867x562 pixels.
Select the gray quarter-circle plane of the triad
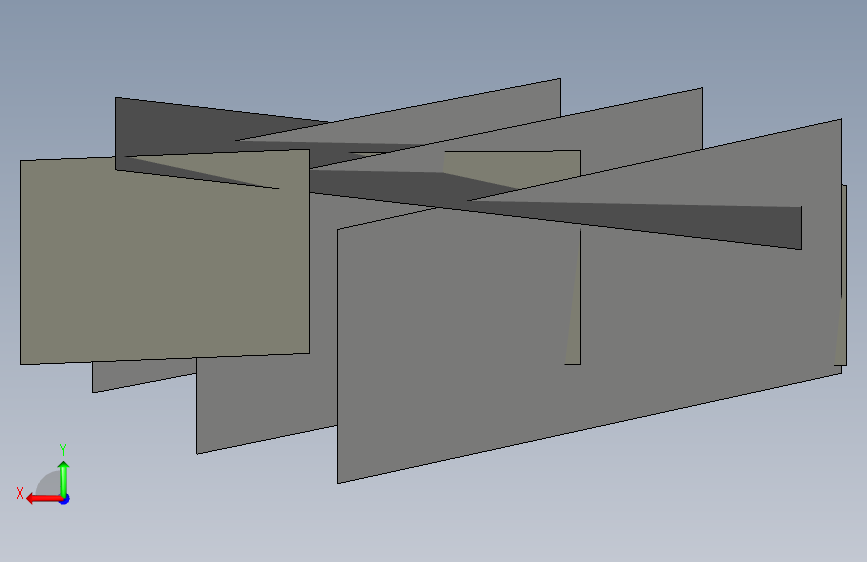point(49,484)
